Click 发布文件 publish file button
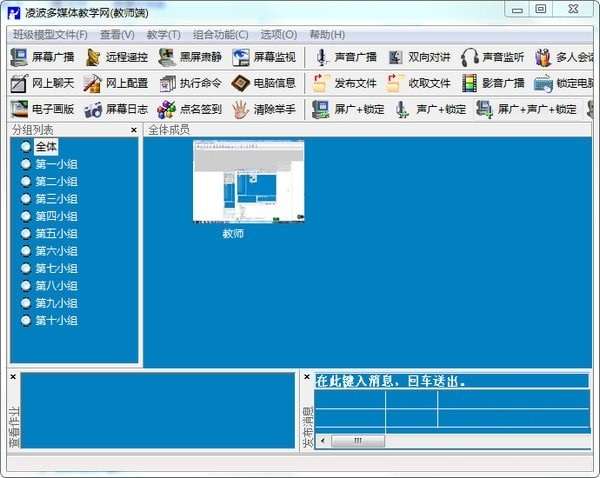The image size is (600, 478). coord(345,83)
